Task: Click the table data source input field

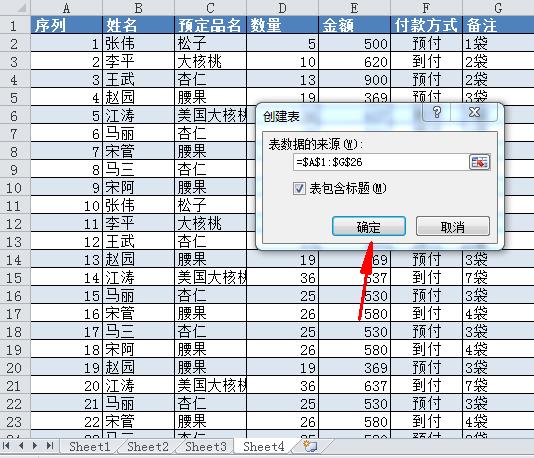Action: coord(381,162)
